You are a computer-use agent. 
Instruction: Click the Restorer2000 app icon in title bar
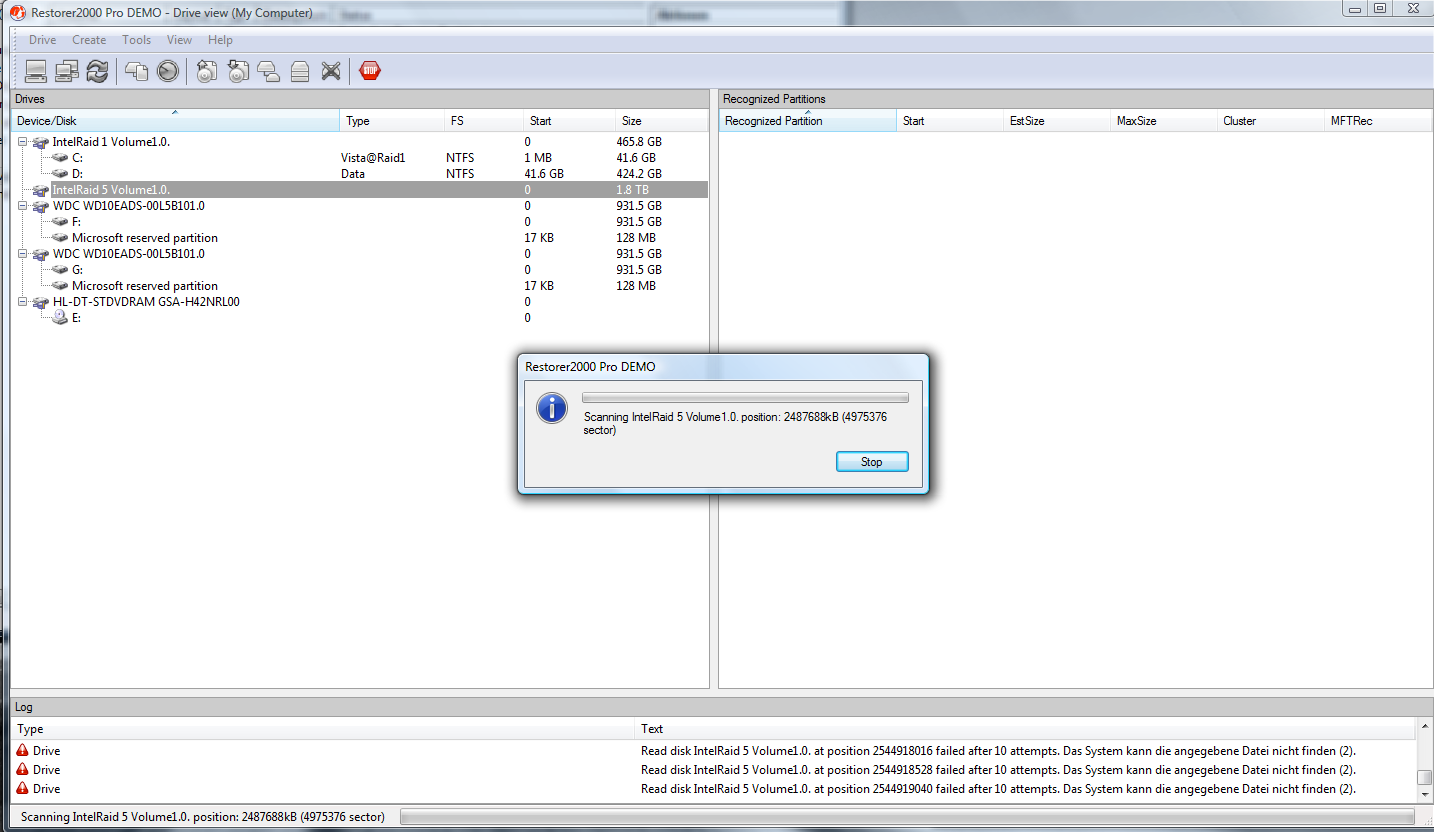pos(17,12)
